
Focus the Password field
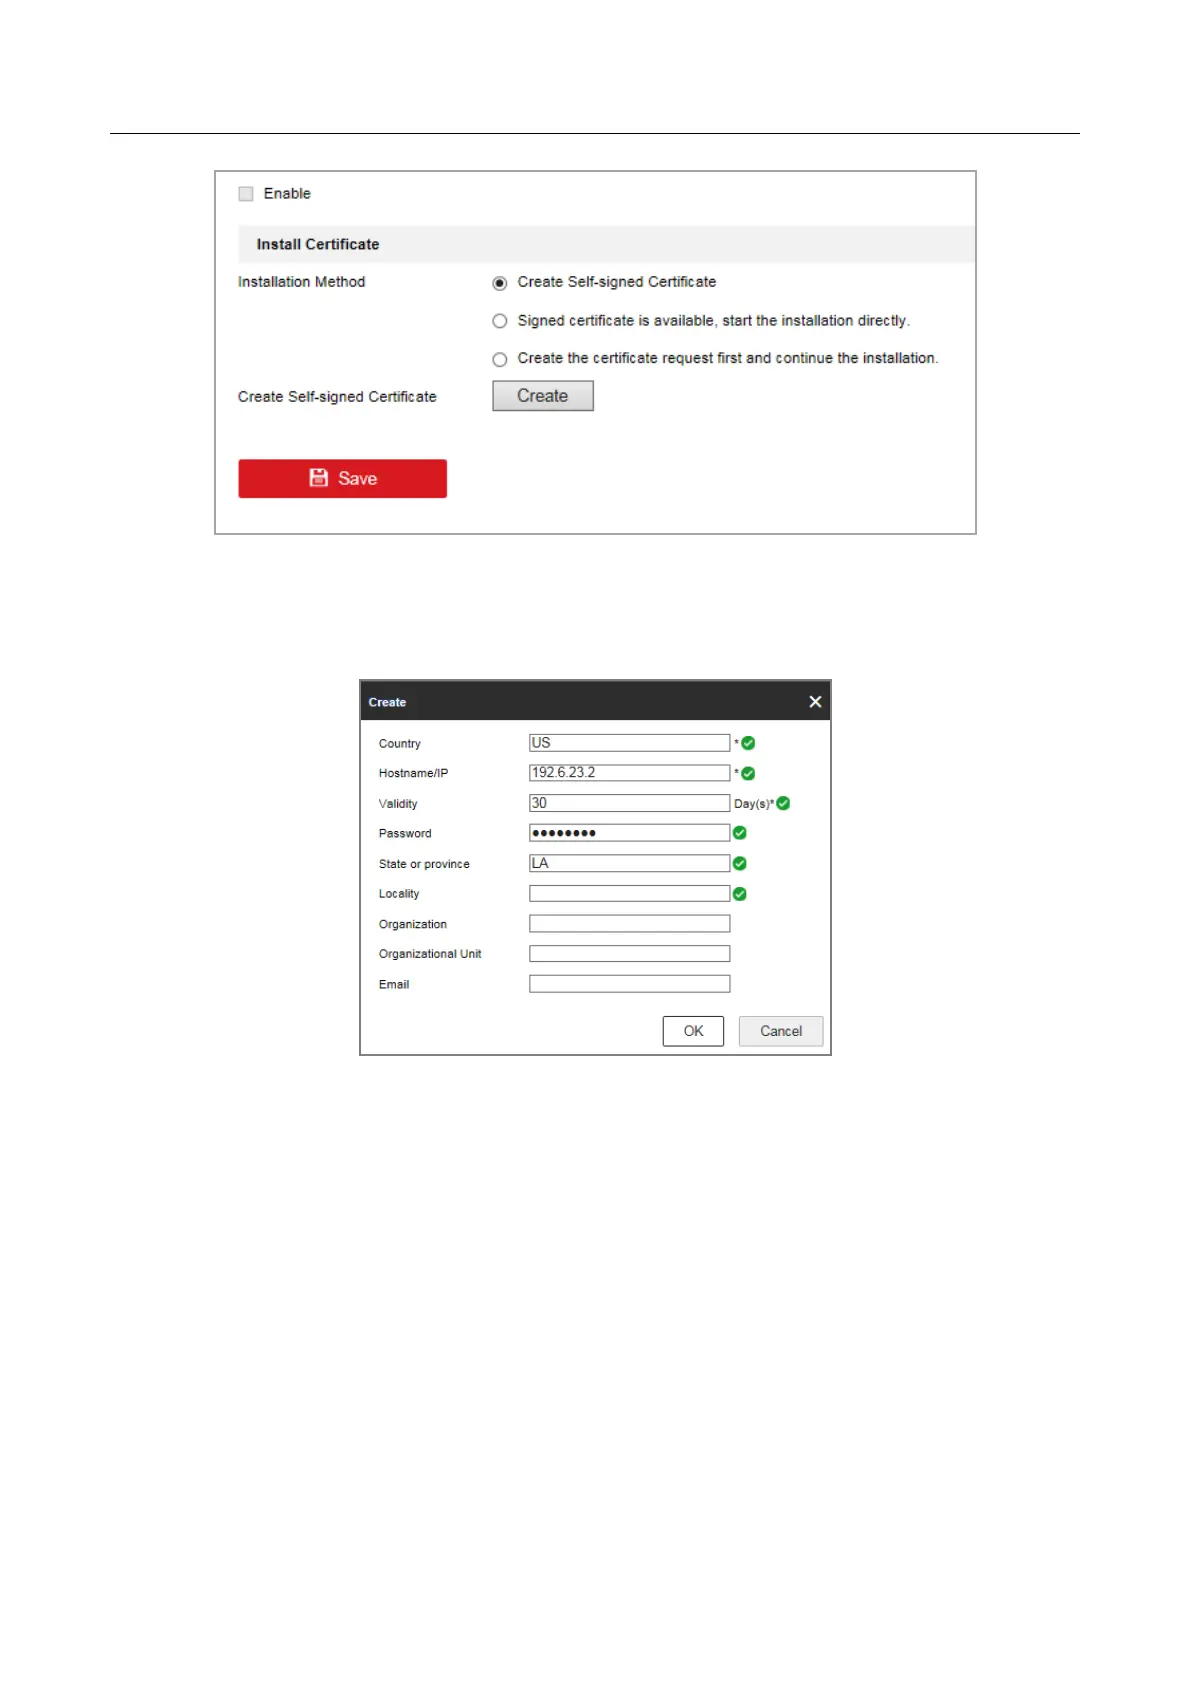(629, 833)
